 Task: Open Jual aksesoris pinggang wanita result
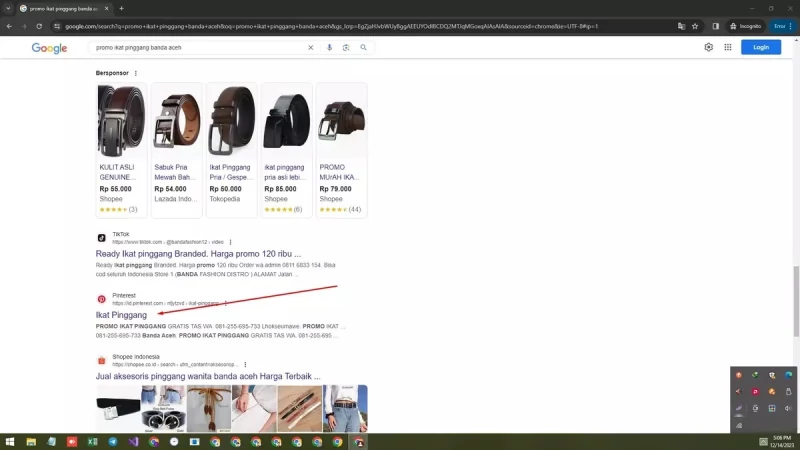click(x=208, y=376)
